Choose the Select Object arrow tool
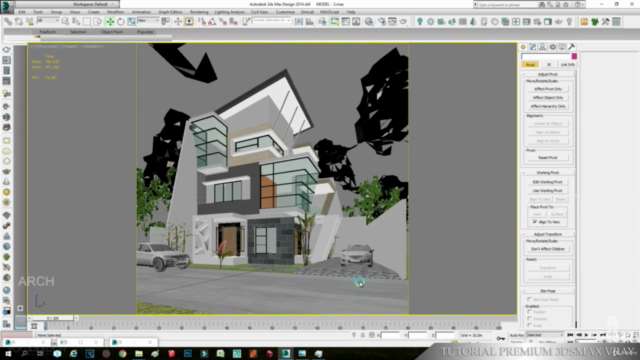Viewport: 640px width, 360px height. pos(65,22)
